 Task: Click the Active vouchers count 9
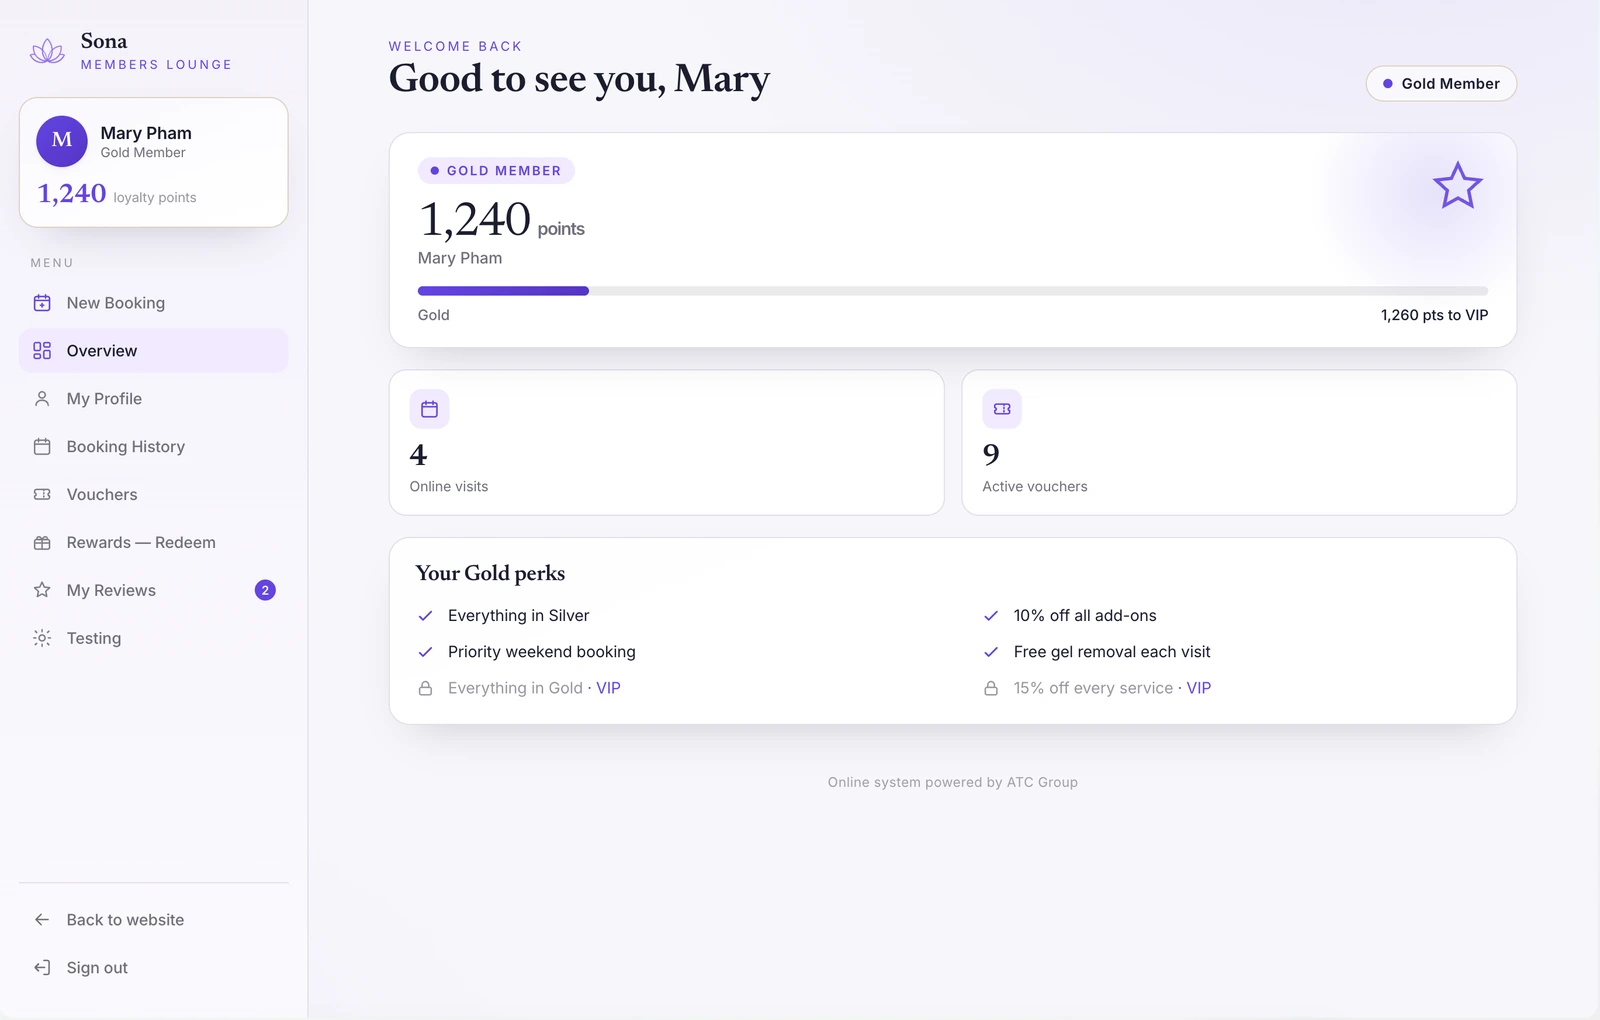click(x=991, y=455)
